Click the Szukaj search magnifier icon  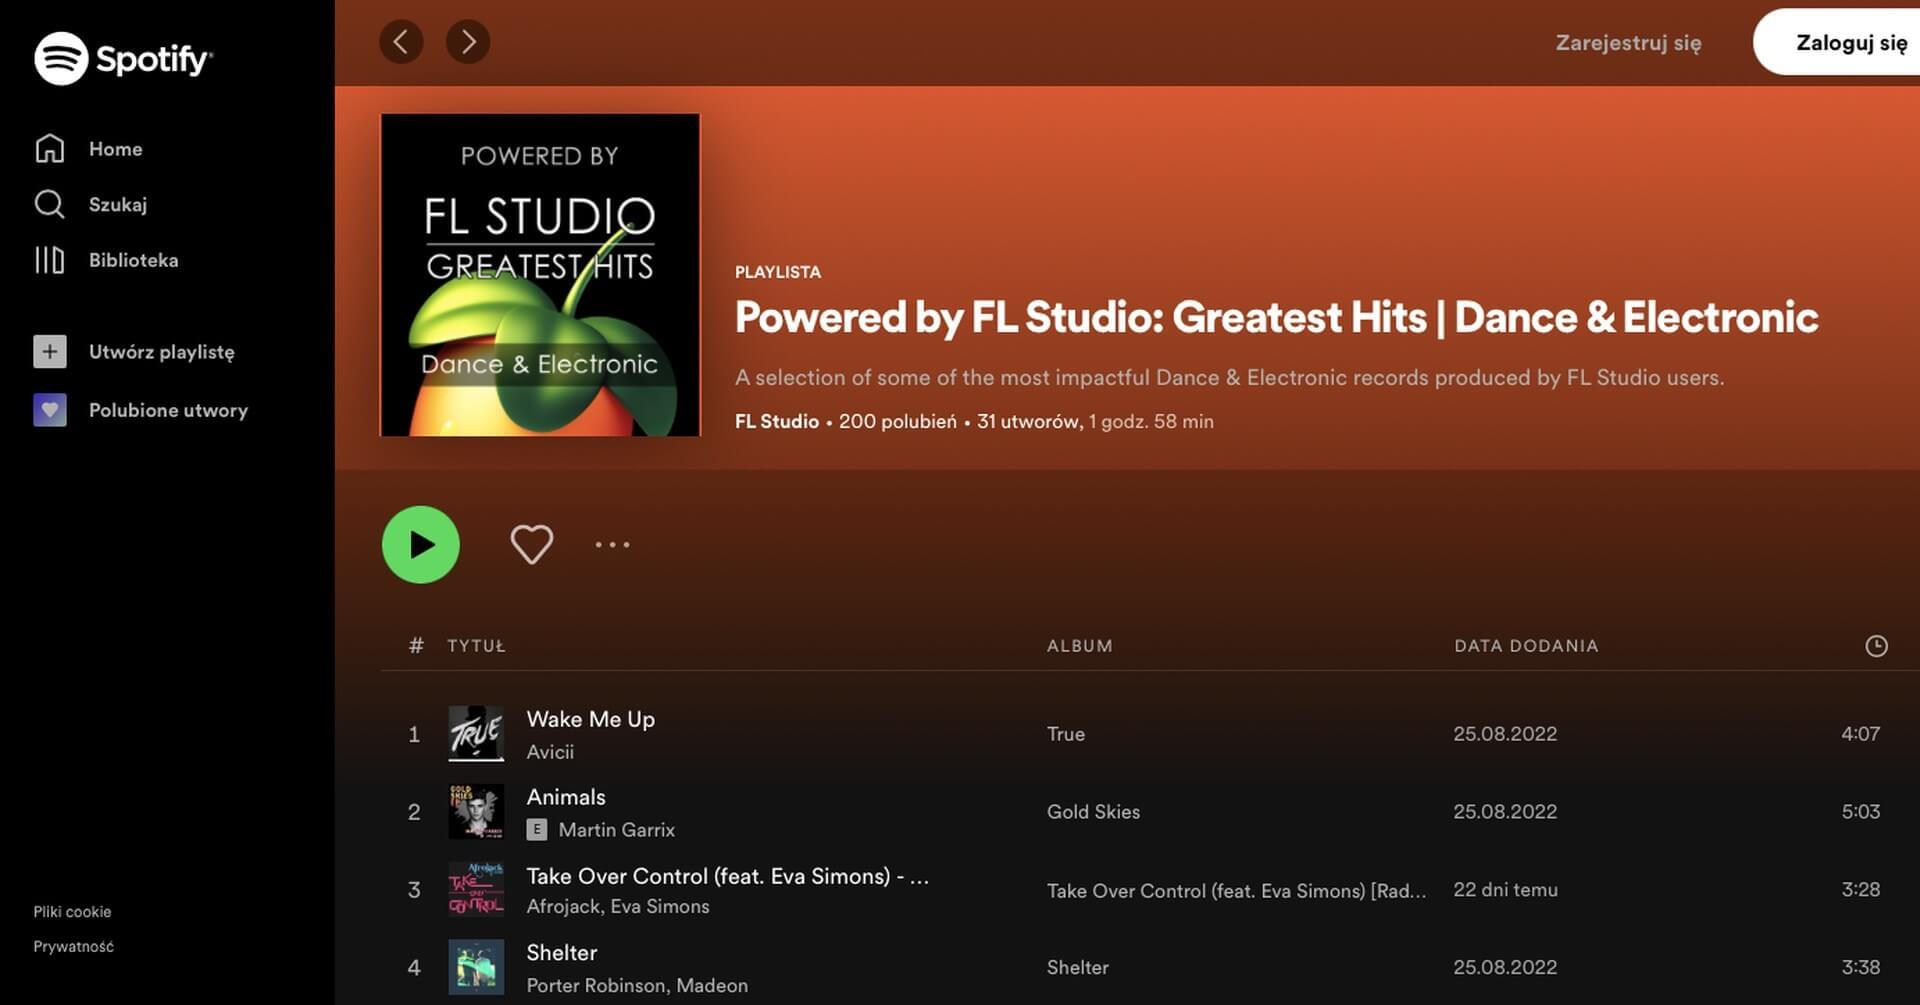(49, 204)
